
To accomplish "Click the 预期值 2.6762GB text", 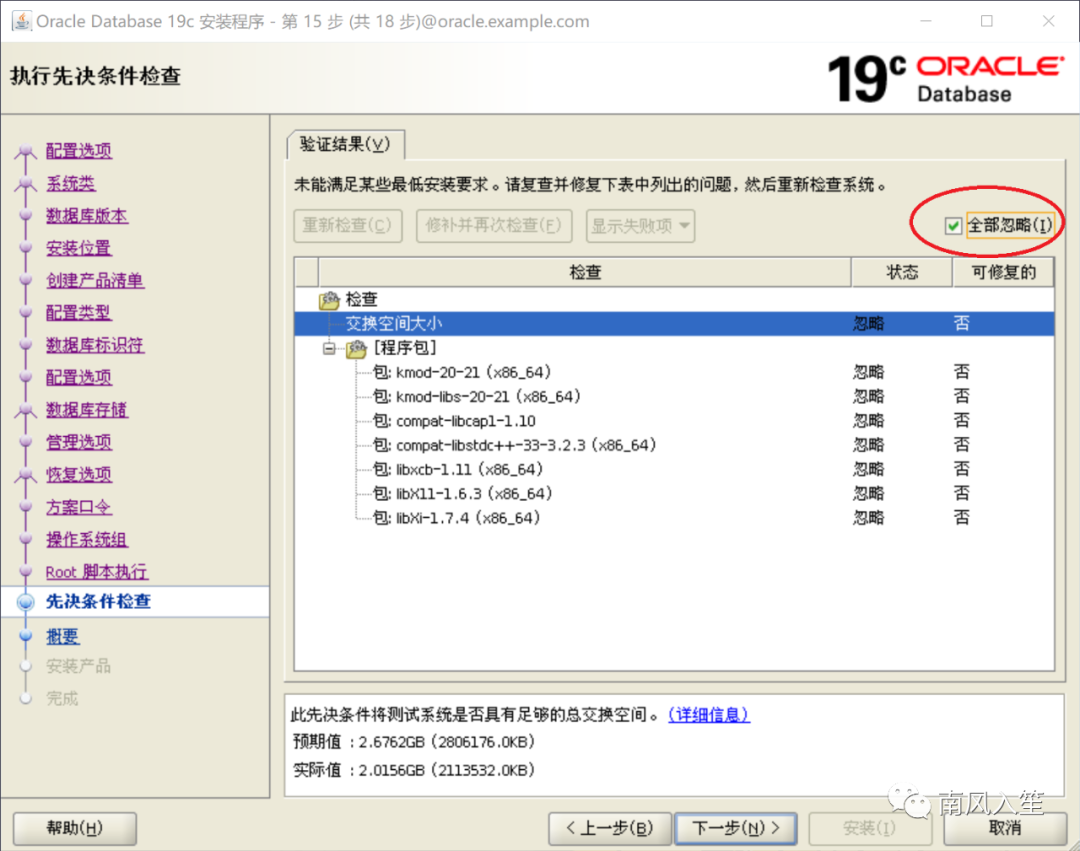I will 414,742.
